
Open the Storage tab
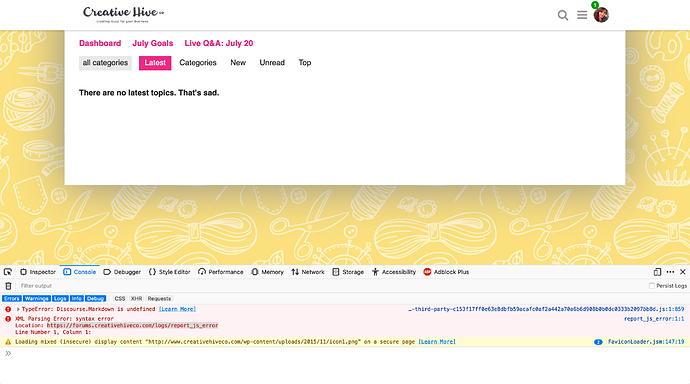pyautogui.click(x=348, y=272)
